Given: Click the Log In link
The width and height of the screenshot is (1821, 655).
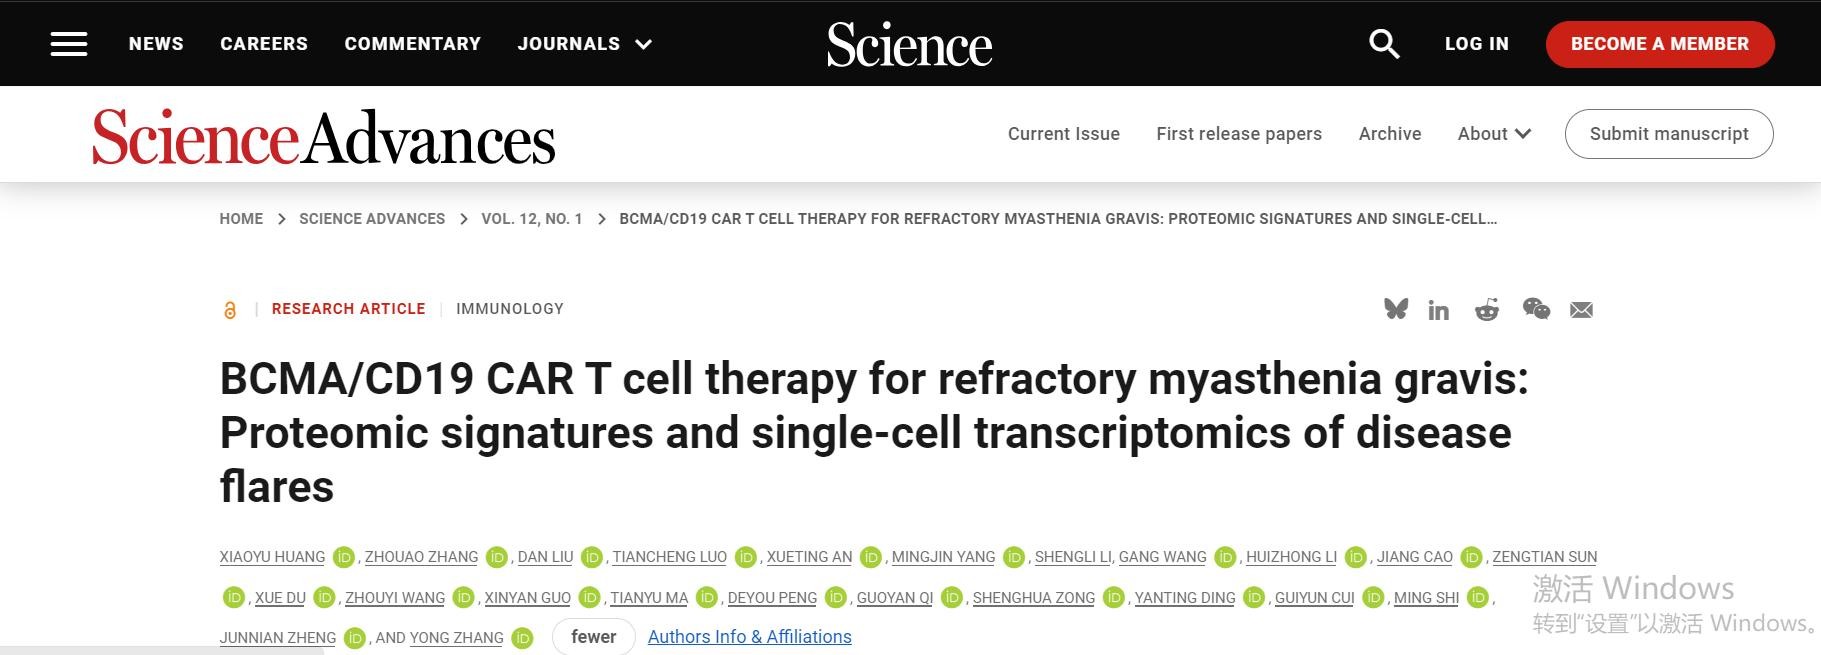Looking at the screenshot, I should point(1476,44).
